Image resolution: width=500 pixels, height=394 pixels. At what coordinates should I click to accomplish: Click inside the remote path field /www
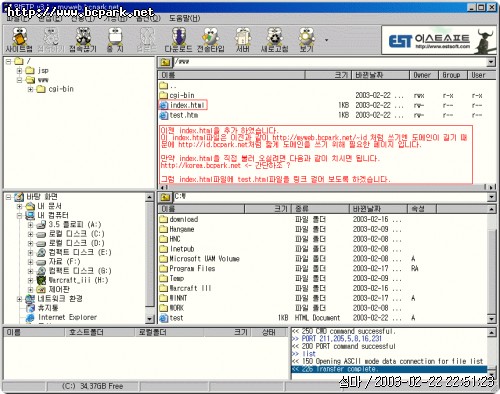point(330,62)
